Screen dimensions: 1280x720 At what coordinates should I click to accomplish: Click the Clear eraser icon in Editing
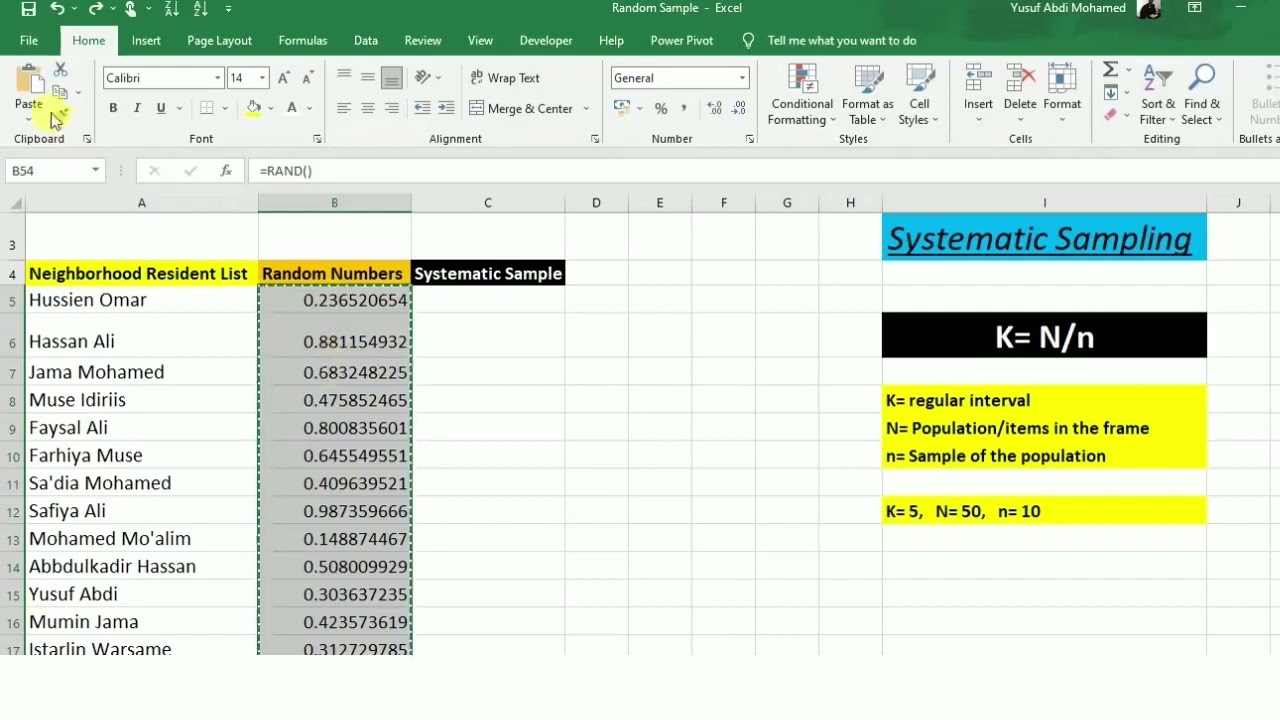click(x=1110, y=115)
